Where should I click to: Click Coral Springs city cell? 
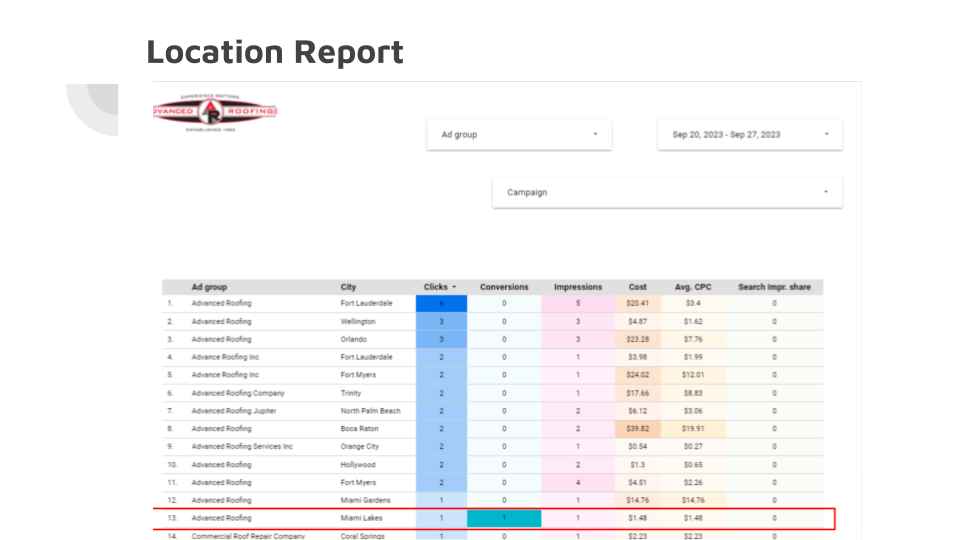(362, 536)
